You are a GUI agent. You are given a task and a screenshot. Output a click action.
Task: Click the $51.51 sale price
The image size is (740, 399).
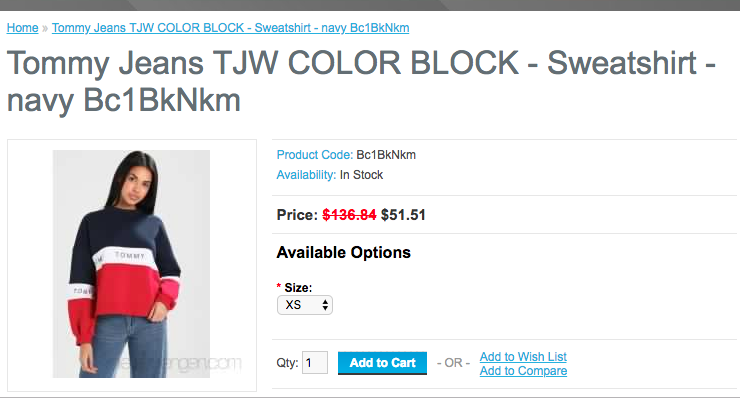(x=403, y=215)
